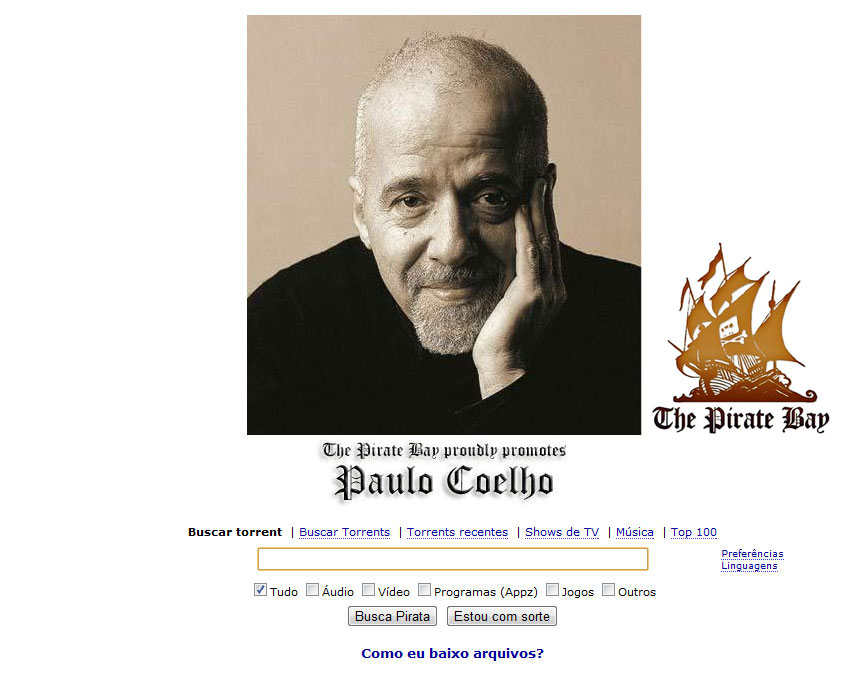Go to Torrents recentes
The width and height of the screenshot is (849, 673).
click(458, 532)
